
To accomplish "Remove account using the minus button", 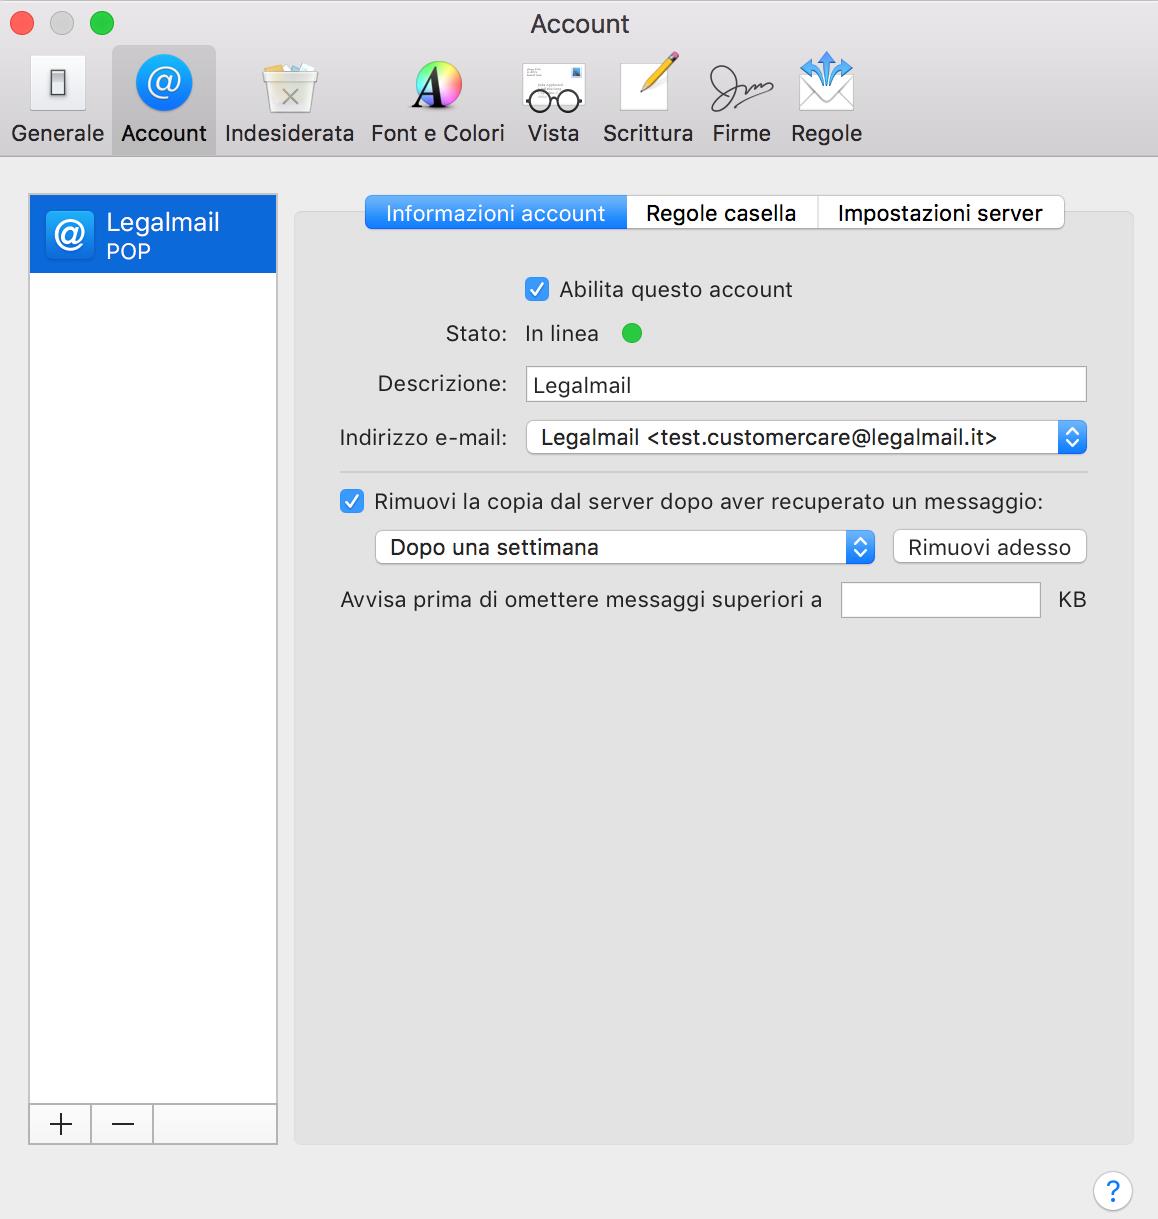I will pyautogui.click(x=123, y=1124).
